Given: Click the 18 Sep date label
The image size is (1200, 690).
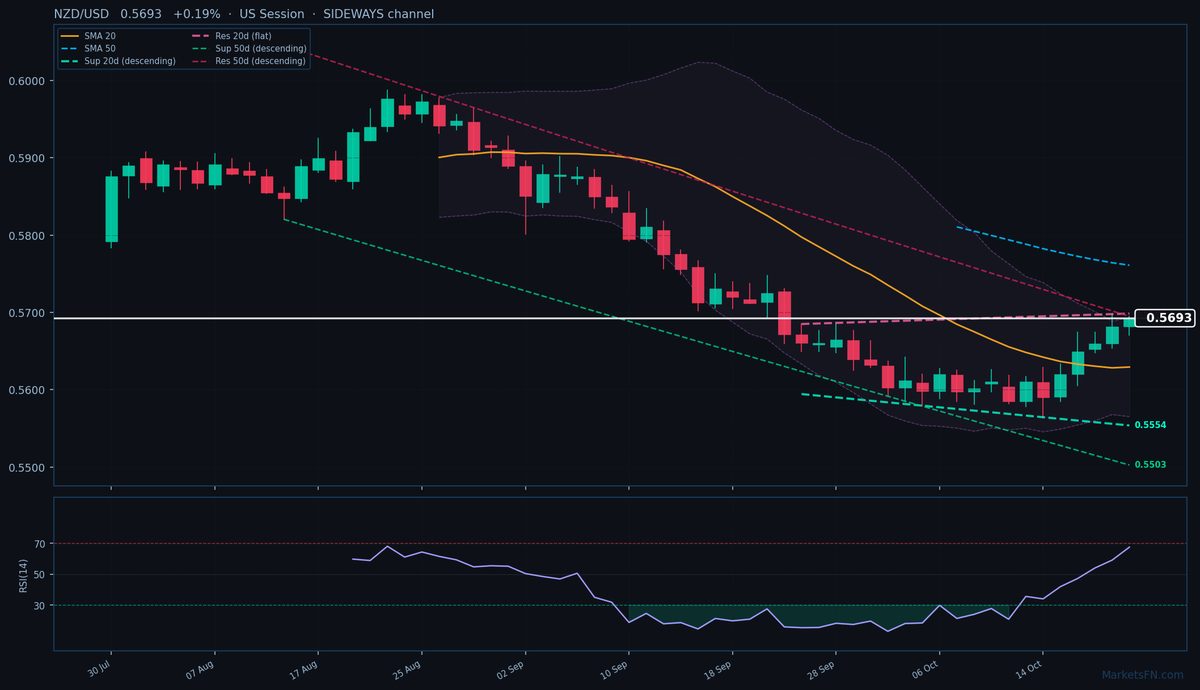Looking at the screenshot, I should (x=719, y=668).
